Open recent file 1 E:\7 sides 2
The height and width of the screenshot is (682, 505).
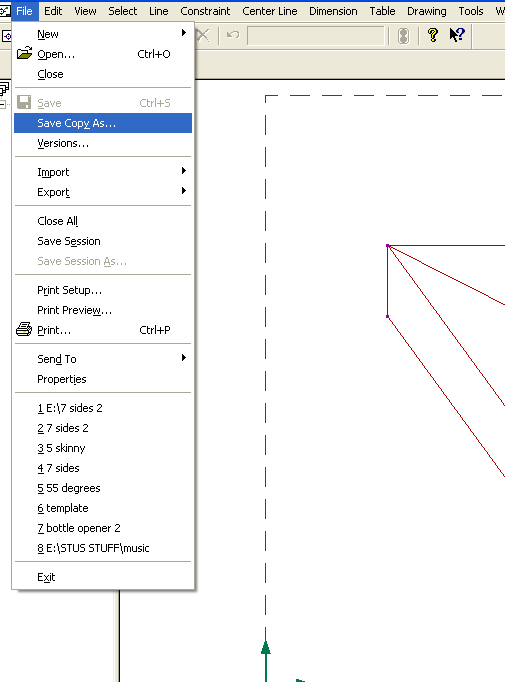pos(103,408)
